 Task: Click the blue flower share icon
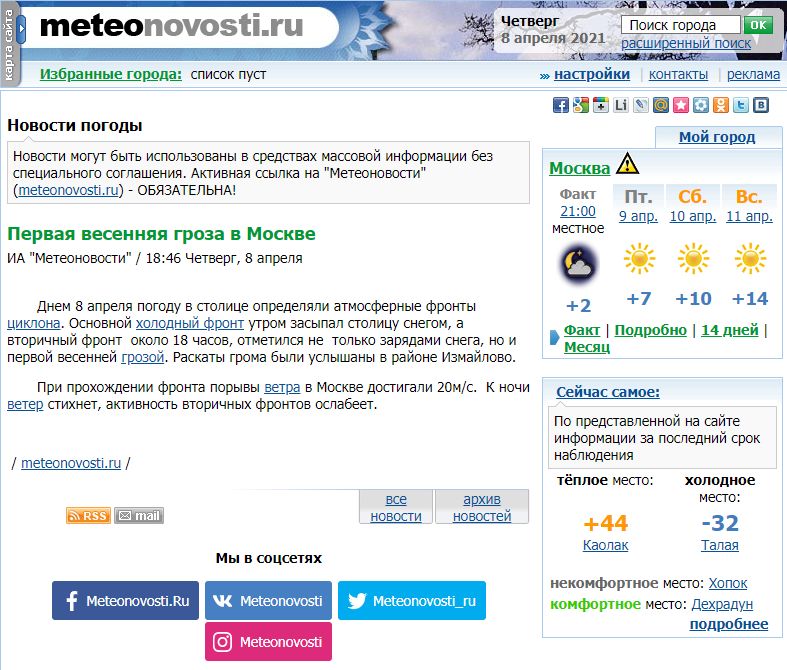[x=701, y=105]
